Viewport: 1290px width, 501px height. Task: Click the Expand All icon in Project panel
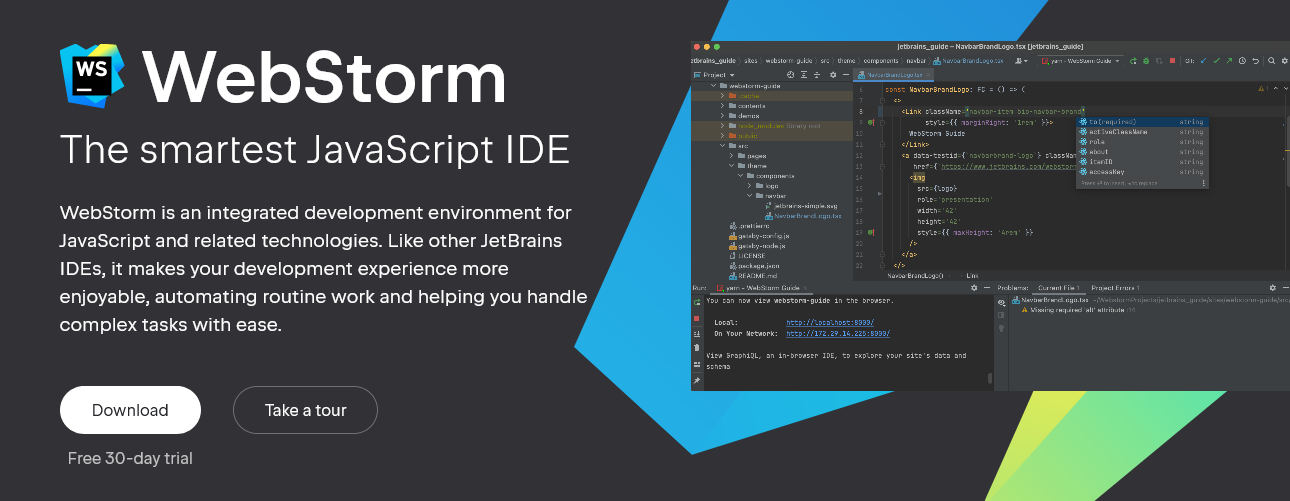pos(804,75)
